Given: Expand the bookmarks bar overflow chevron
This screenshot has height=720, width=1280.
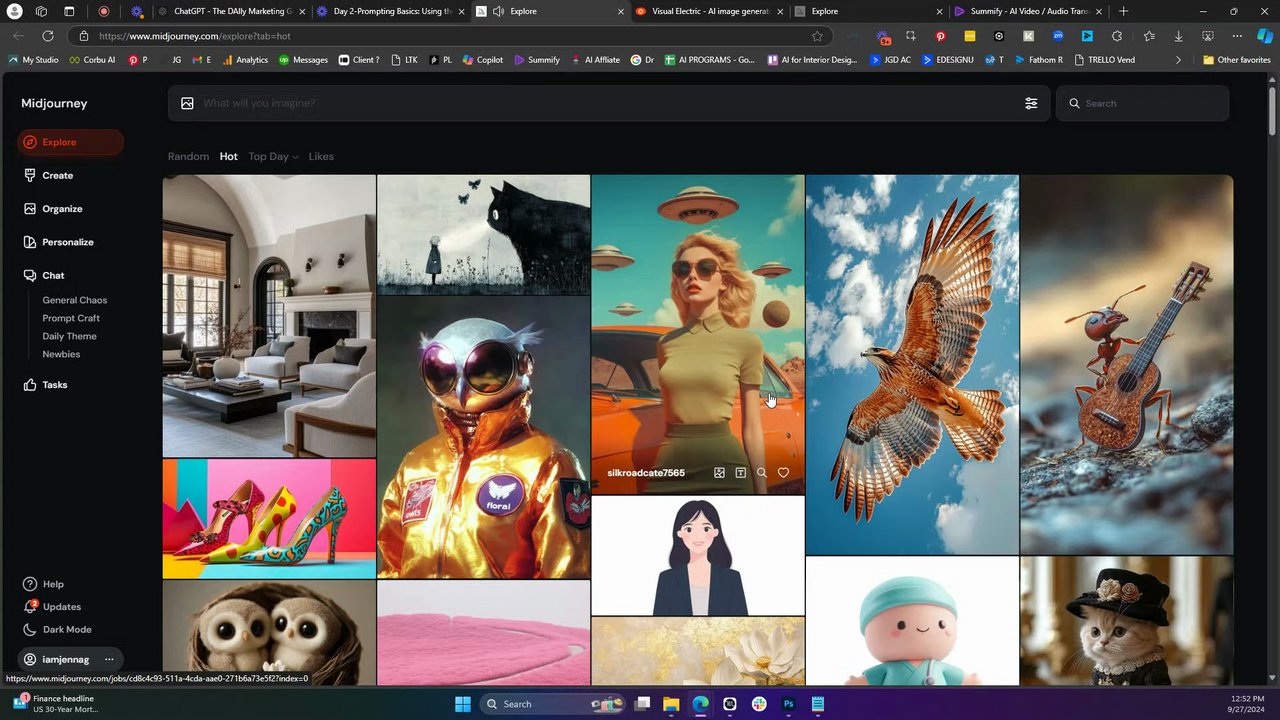Looking at the screenshot, I should [x=1178, y=60].
